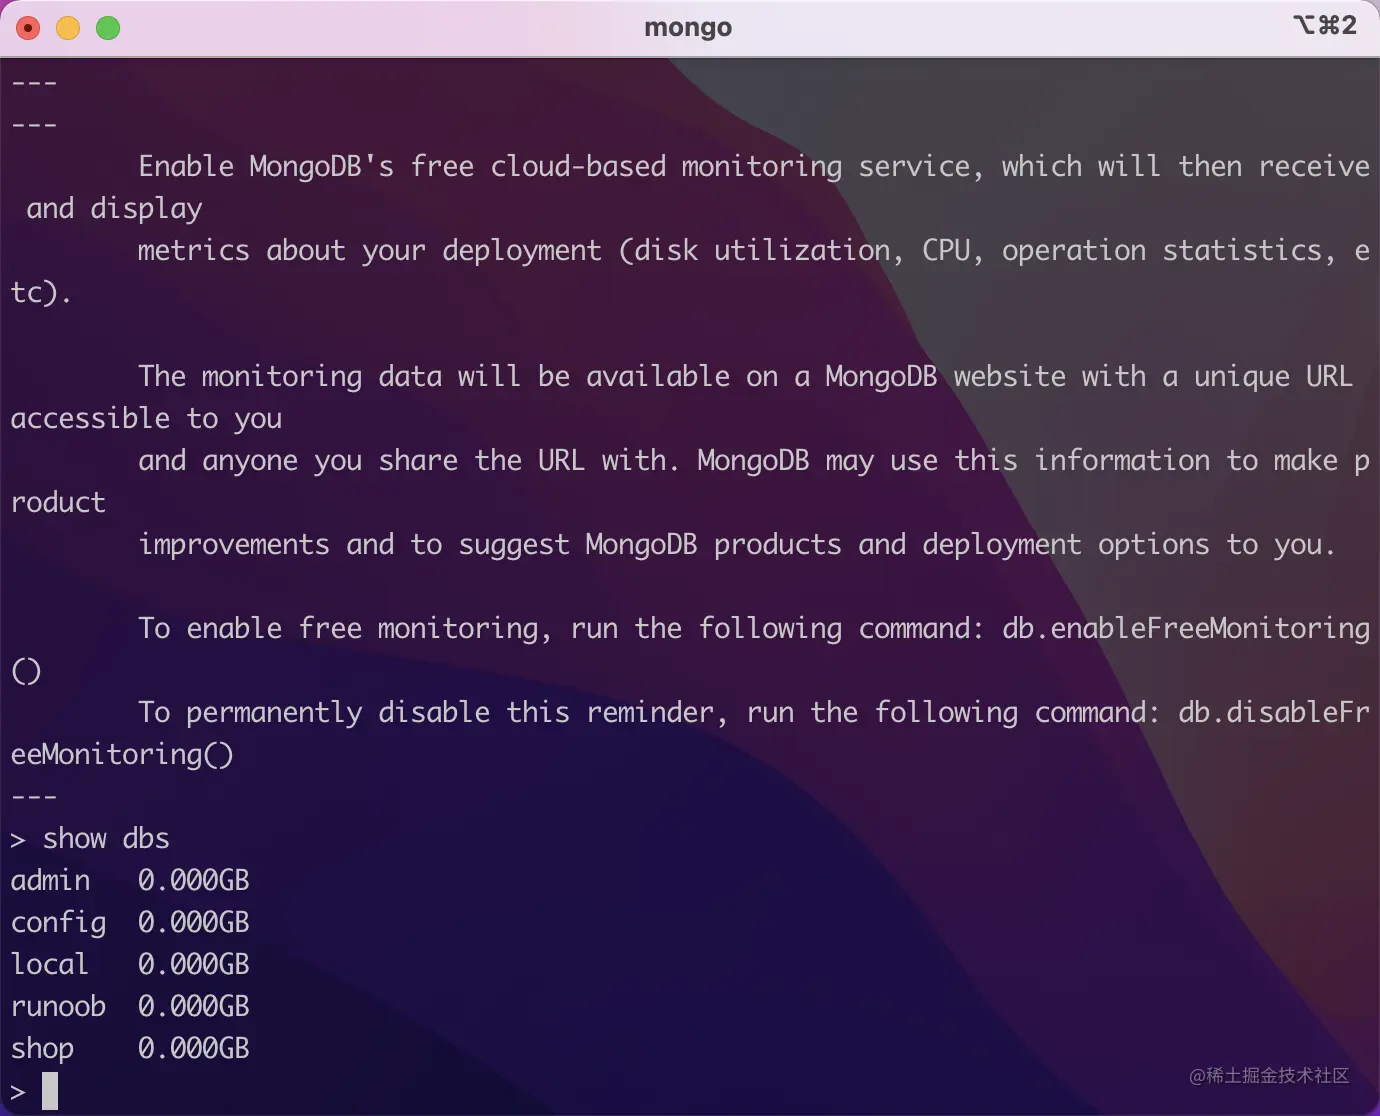Select the 'runoob' database row
The height and width of the screenshot is (1116, 1380).
[x=130, y=1006]
